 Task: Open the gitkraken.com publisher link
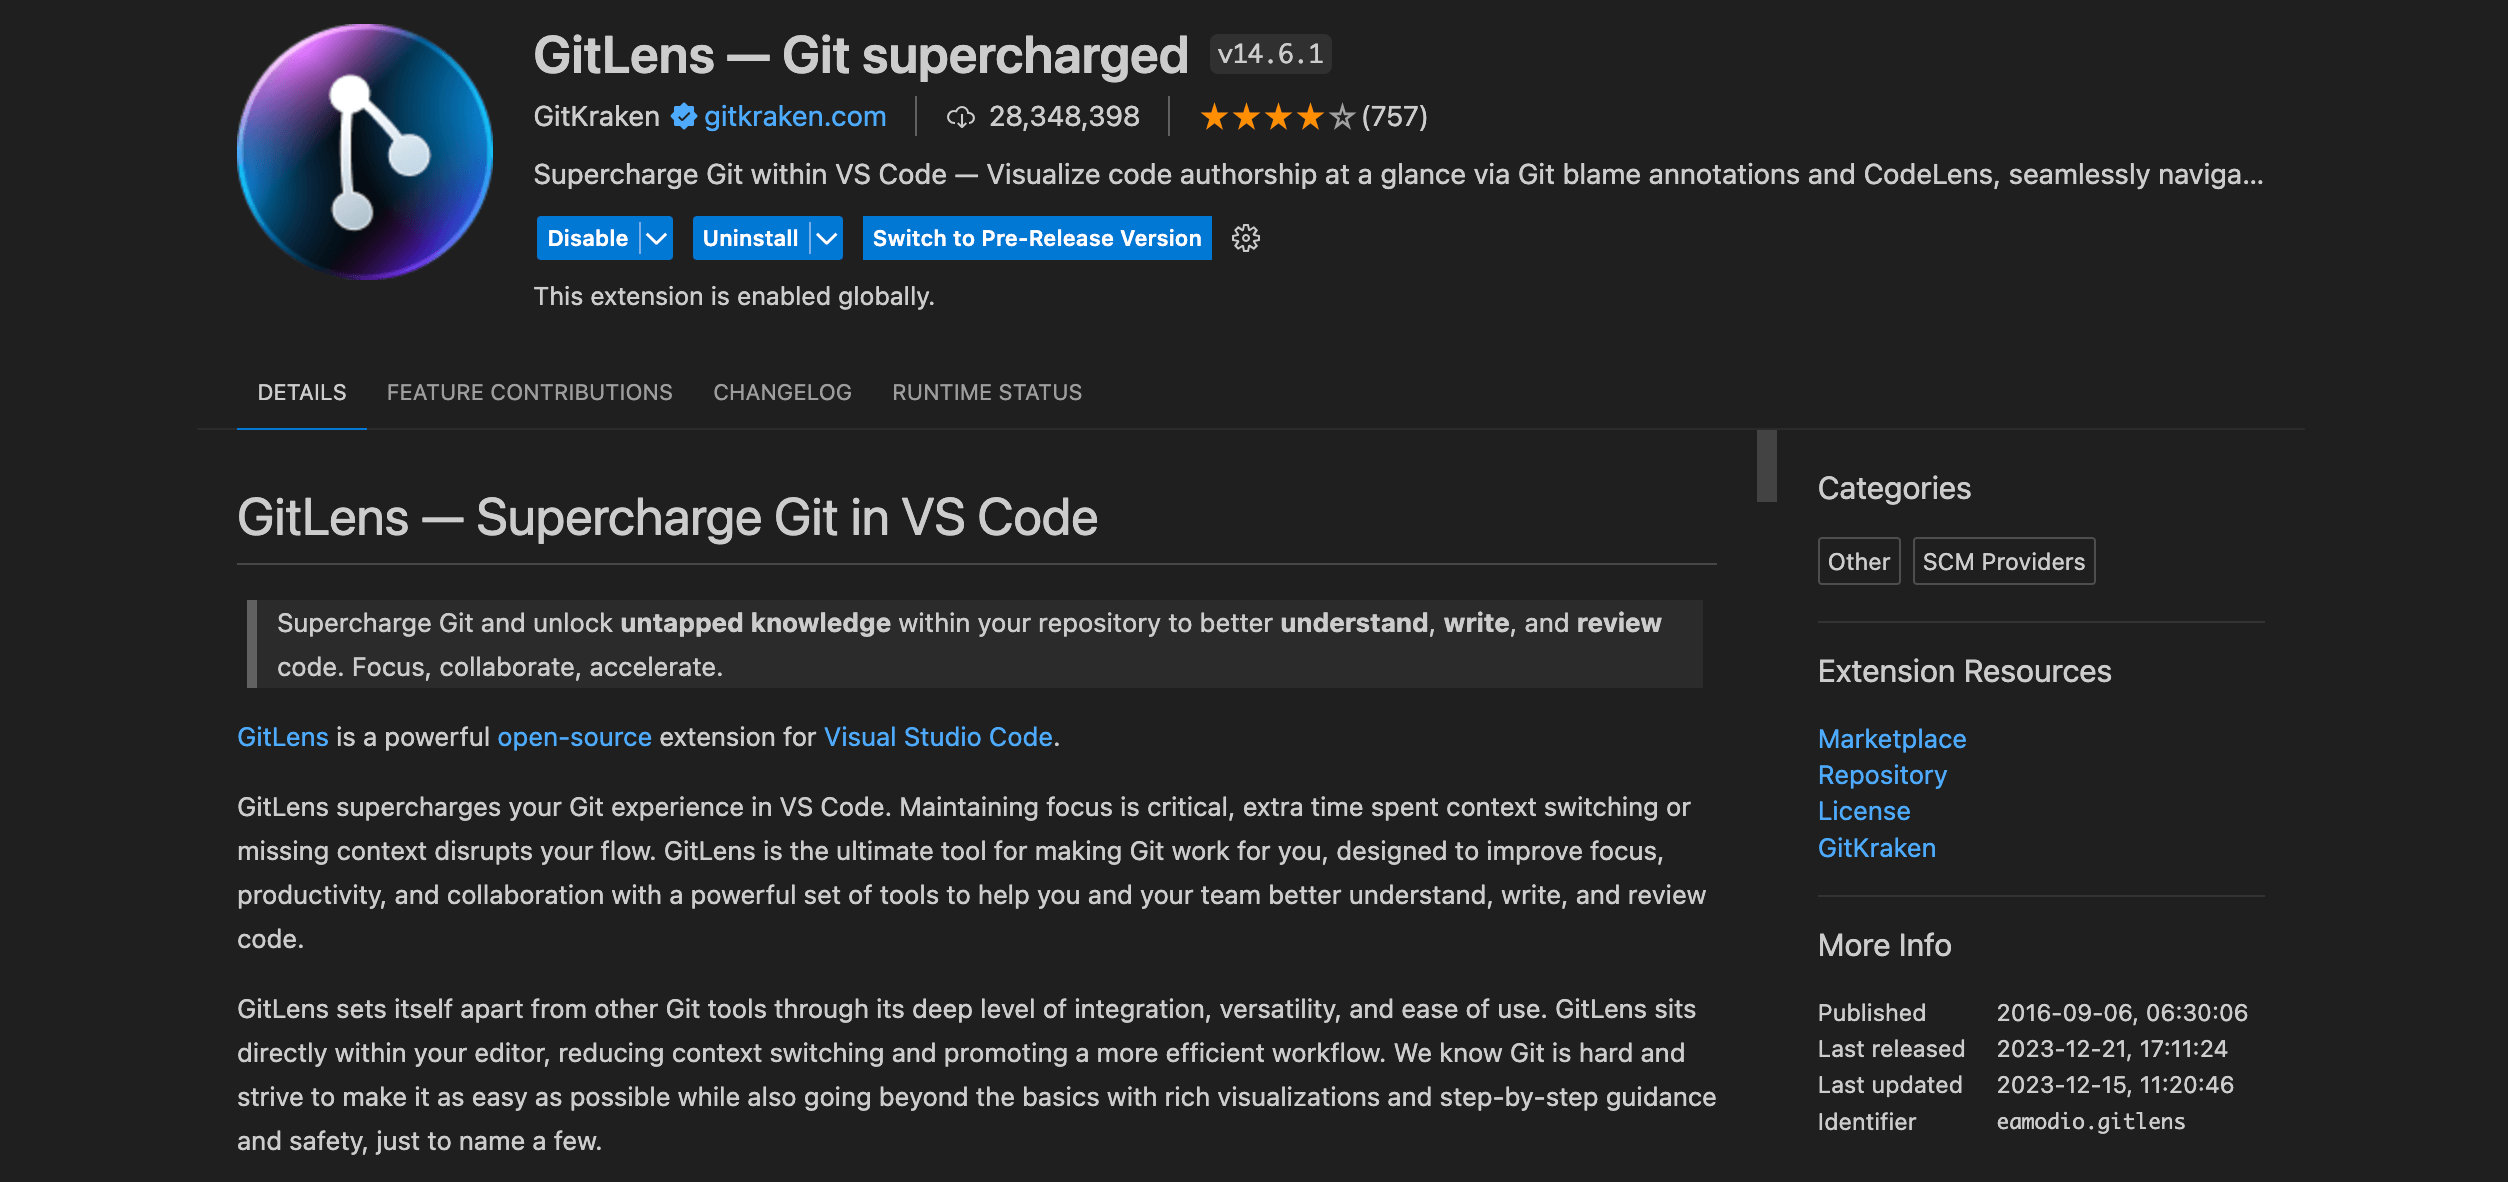795,117
